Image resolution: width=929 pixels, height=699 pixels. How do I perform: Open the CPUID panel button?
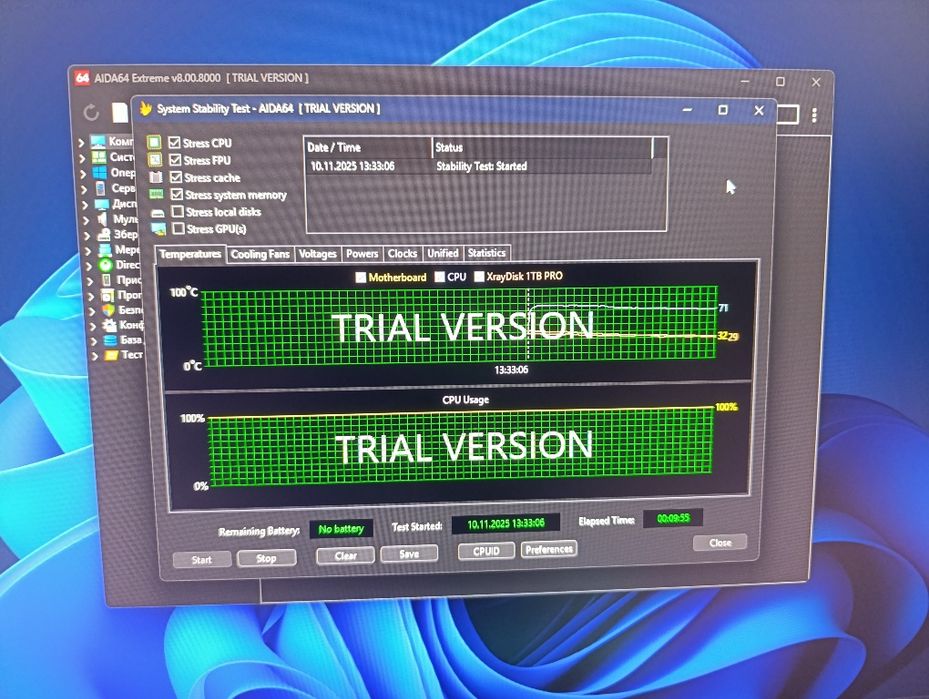click(486, 551)
